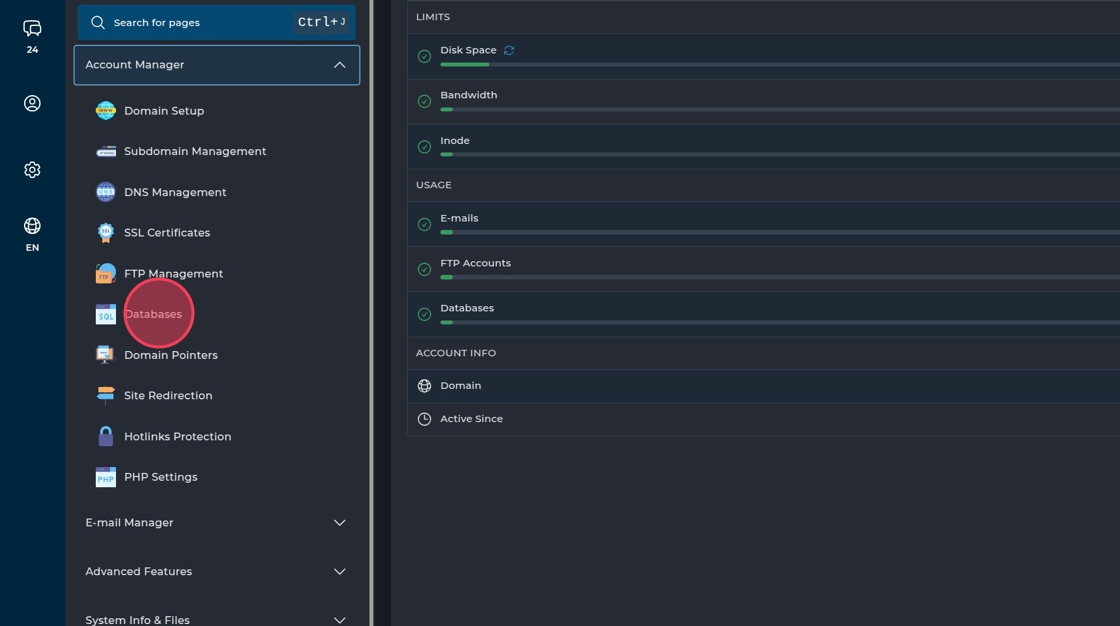Open Site Redirection link

coord(168,396)
